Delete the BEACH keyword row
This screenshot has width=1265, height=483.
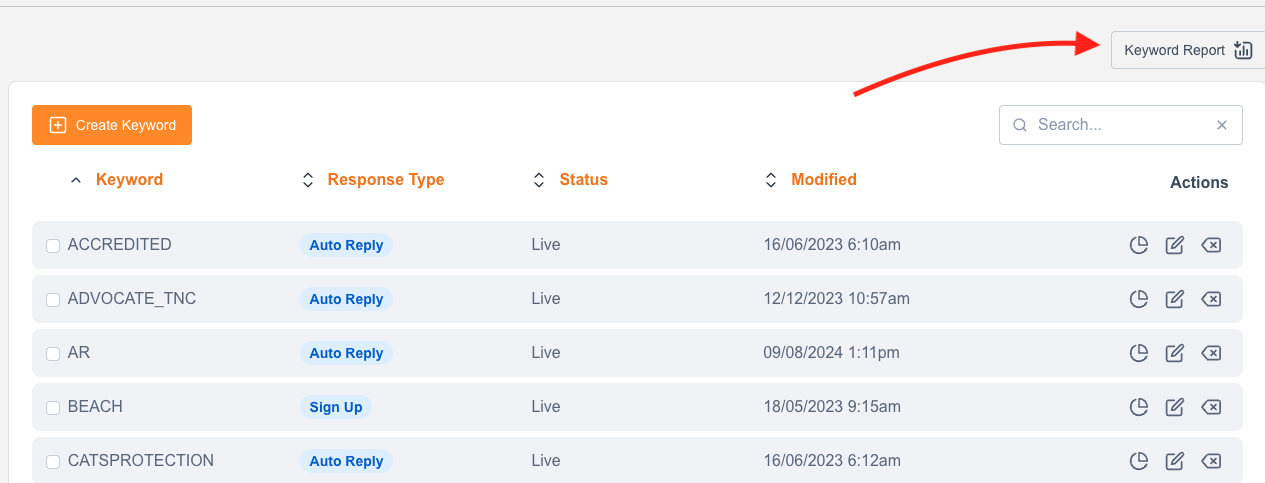[x=1210, y=407]
